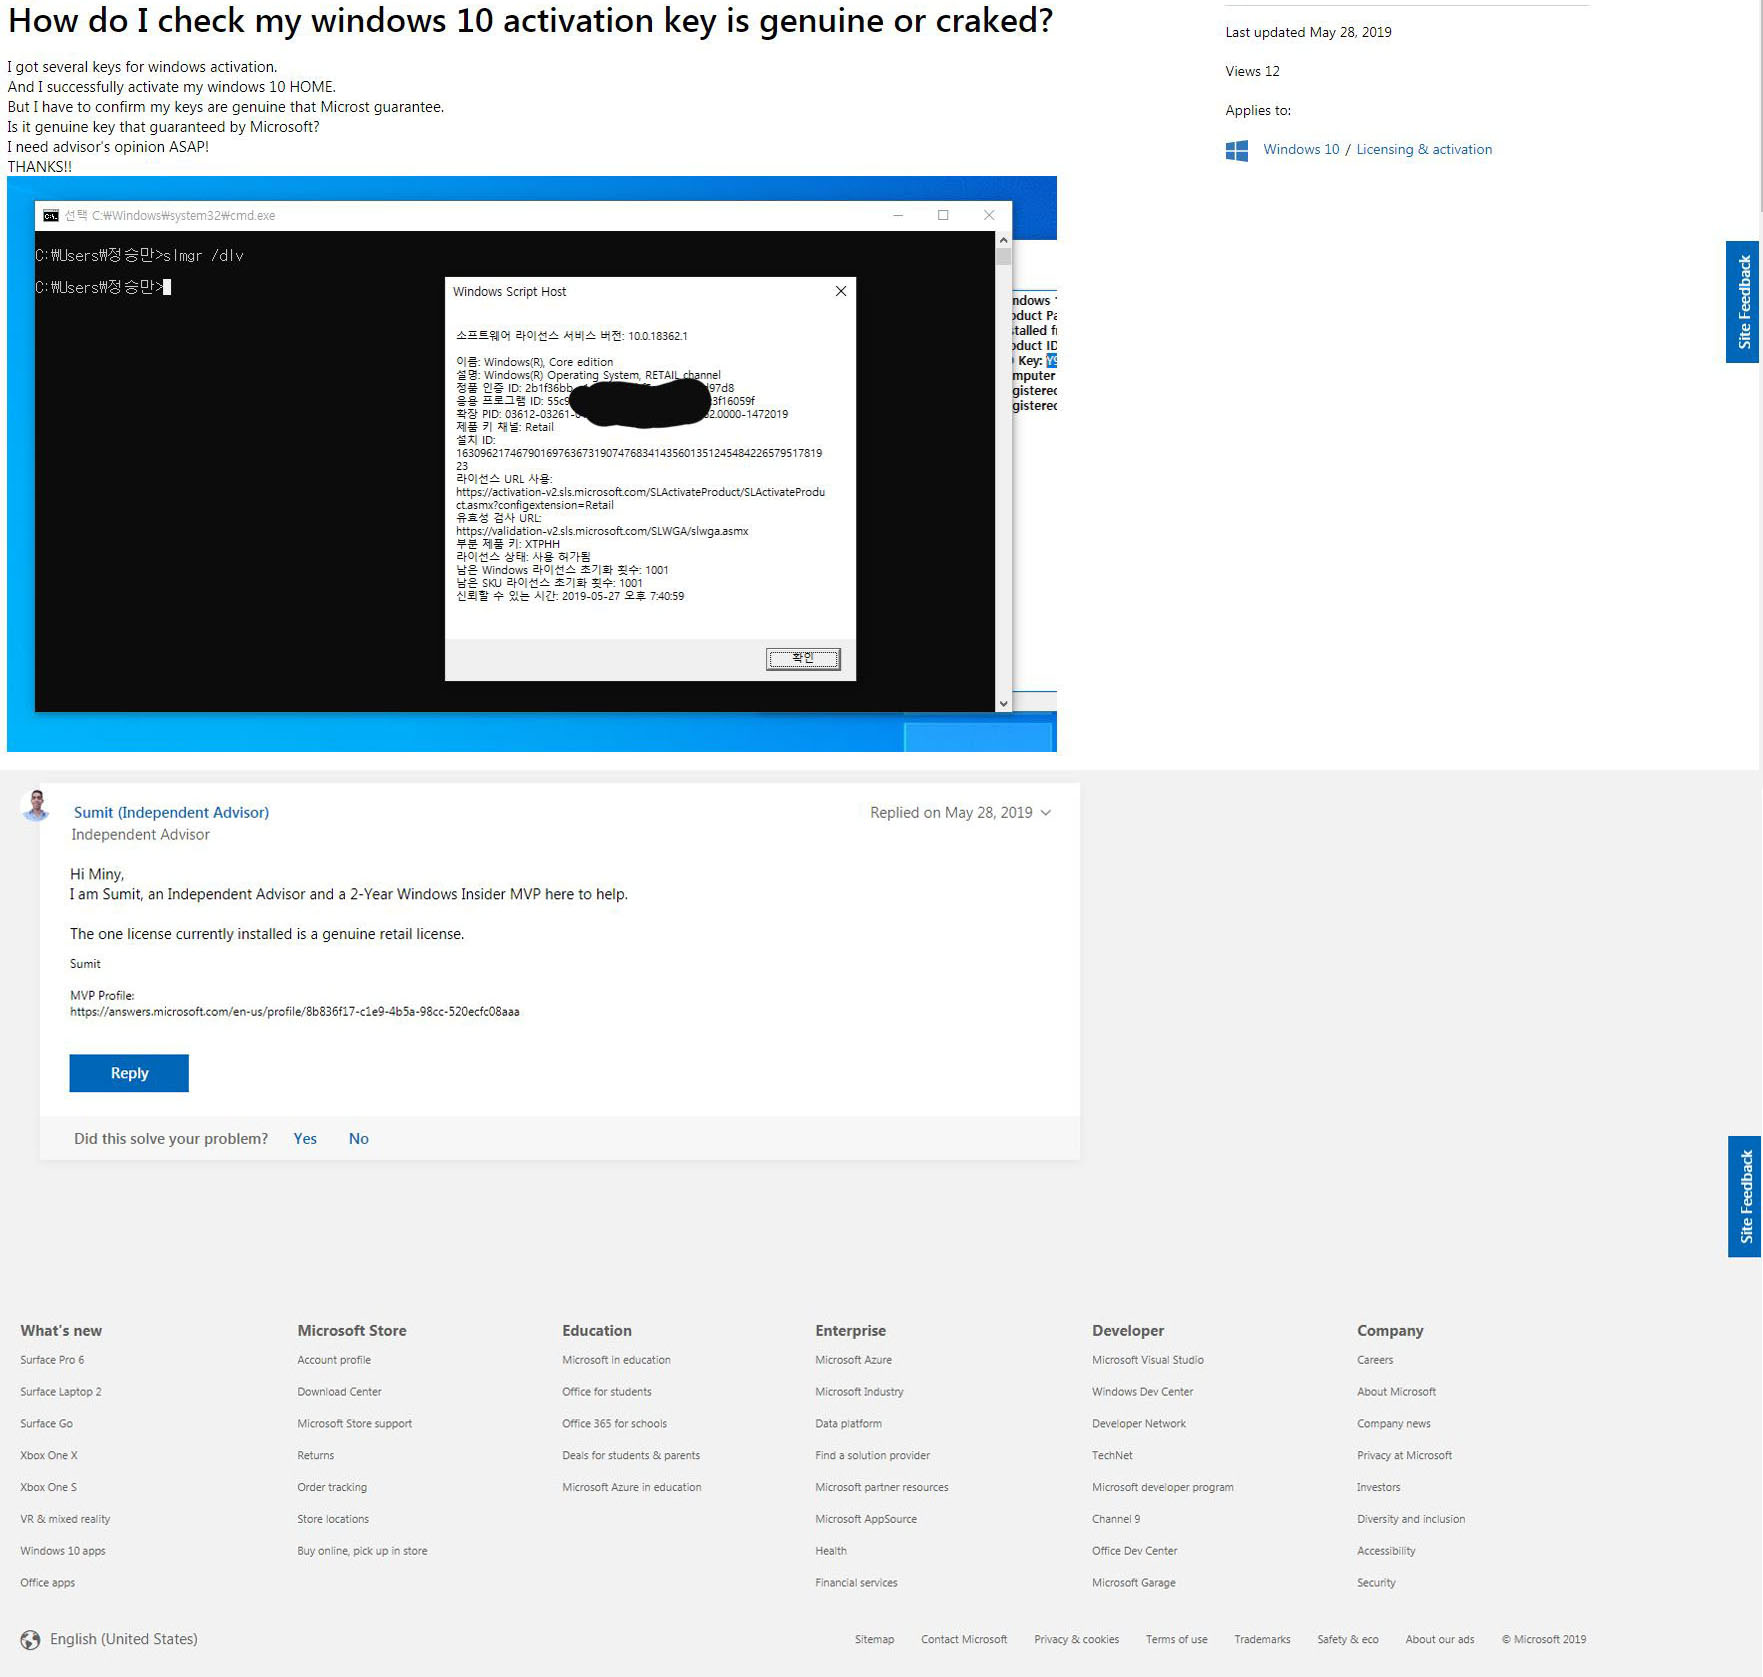The height and width of the screenshot is (1677, 1763).
Task: Visit the Trademarks link
Action: click(x=1262, y=1640)
